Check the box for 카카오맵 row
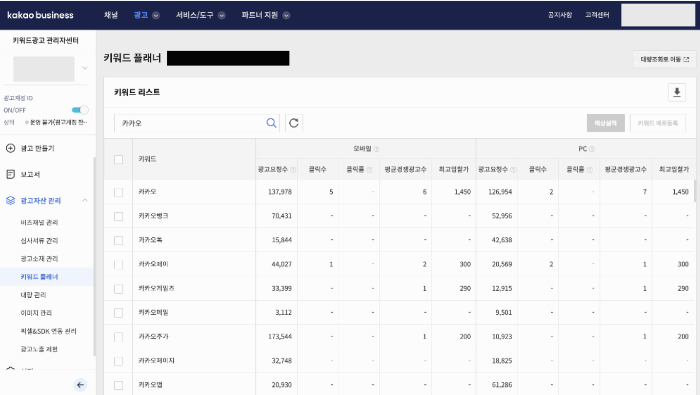Screen dimensions: 700x395 (118, 385)
